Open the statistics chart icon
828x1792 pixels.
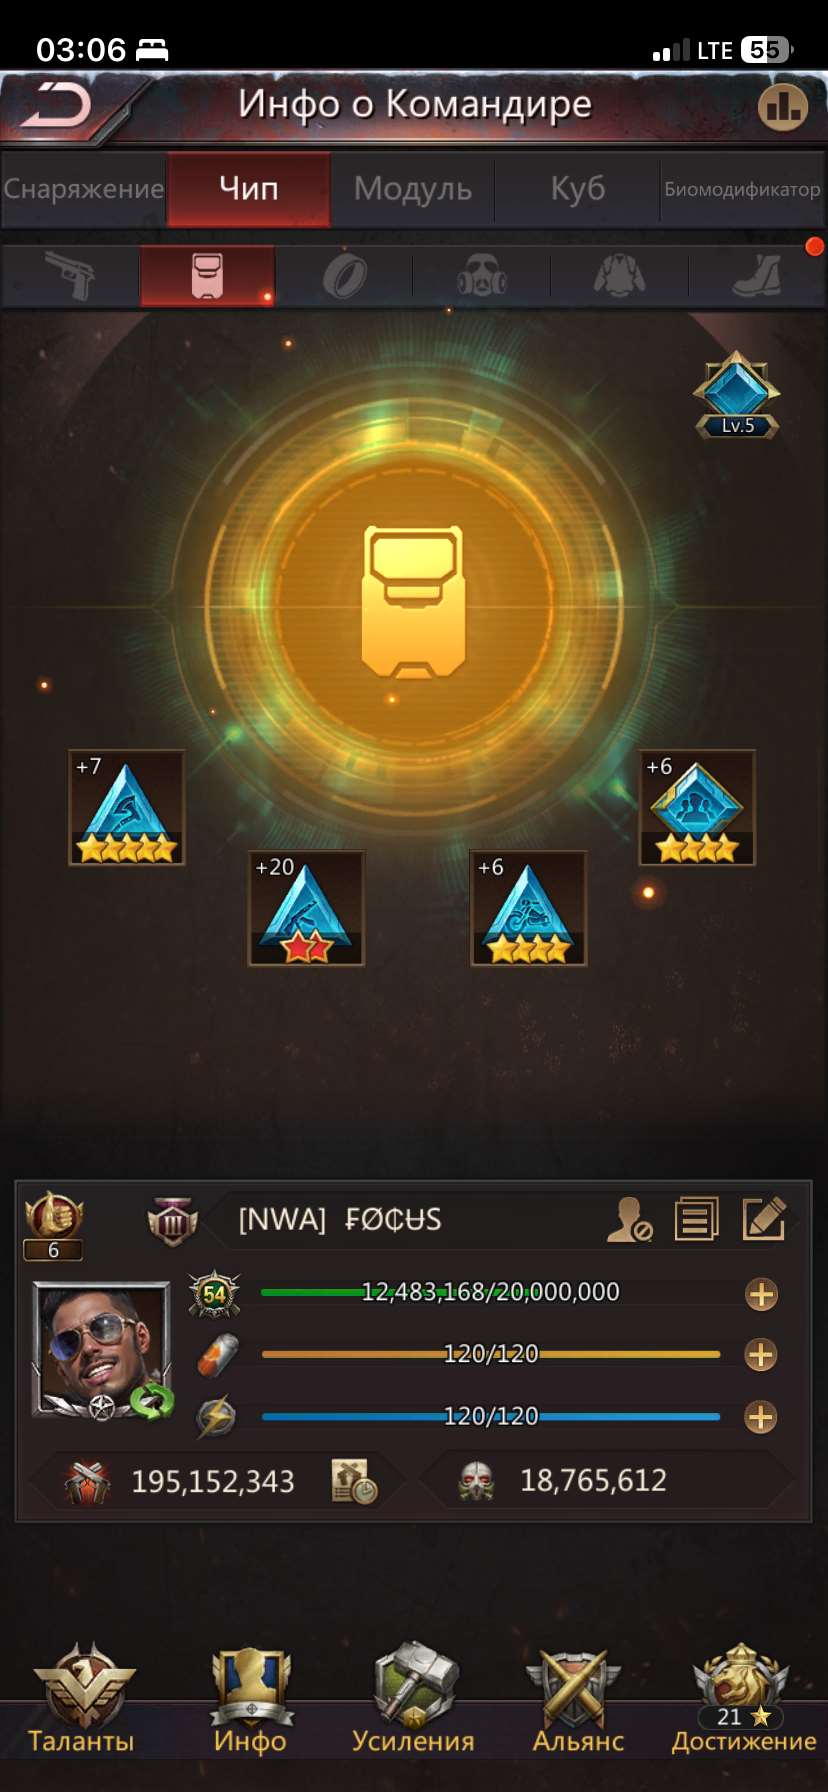[x=782, y=106]
